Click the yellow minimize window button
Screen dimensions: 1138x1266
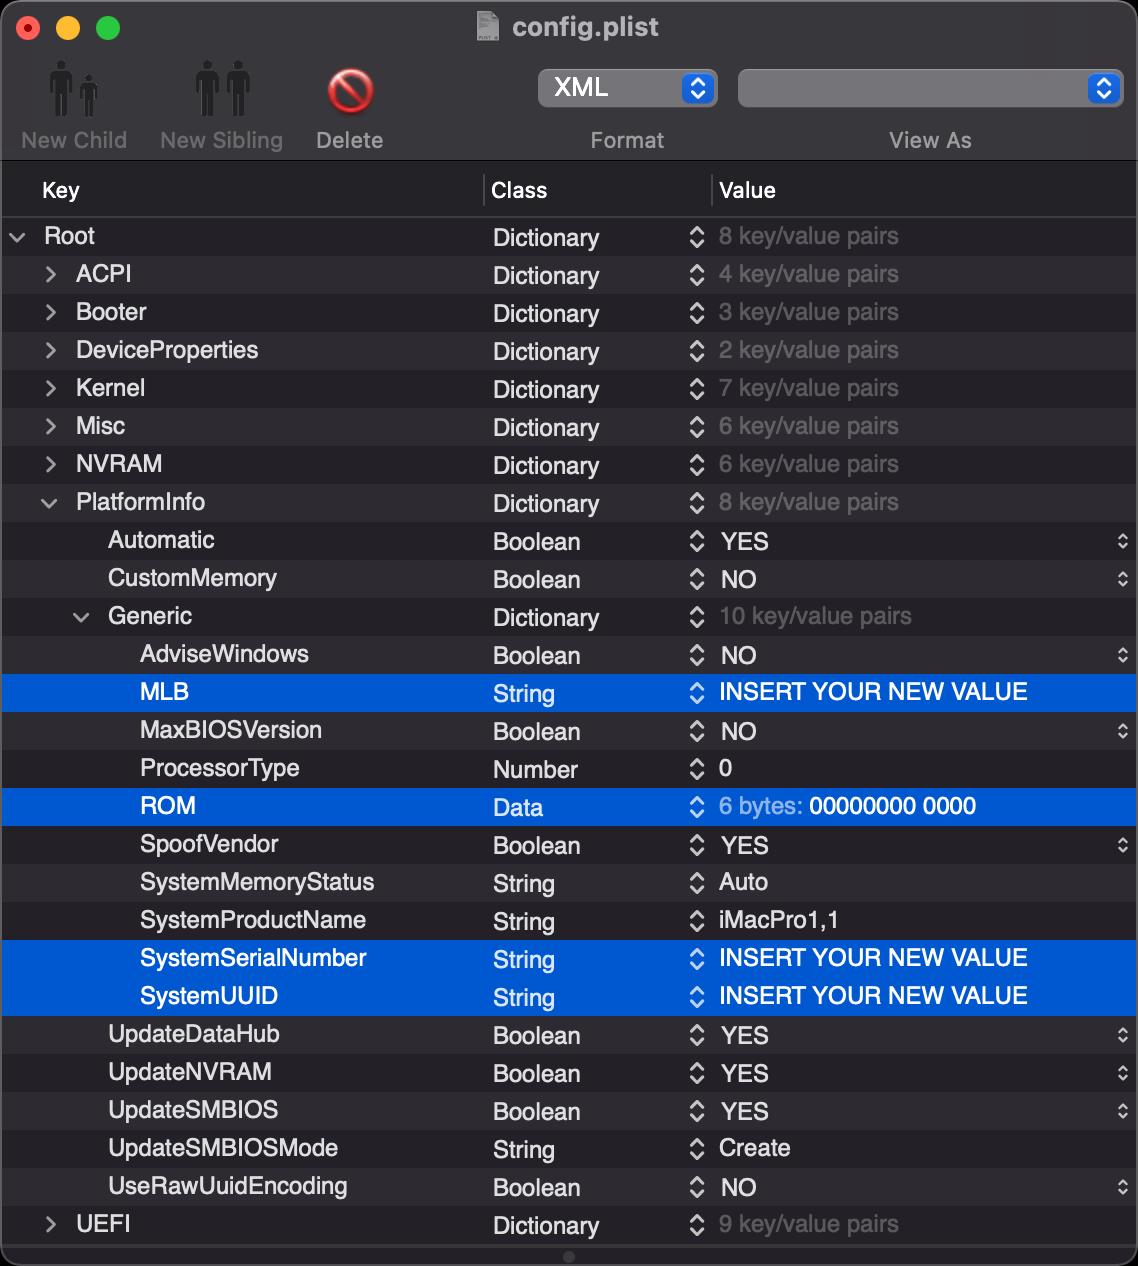[68, 28]
